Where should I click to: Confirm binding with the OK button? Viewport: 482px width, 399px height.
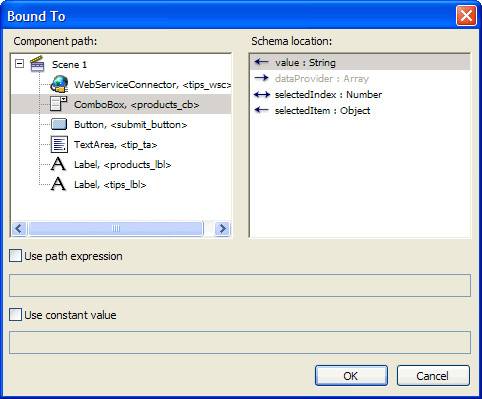tap(351, 376)
